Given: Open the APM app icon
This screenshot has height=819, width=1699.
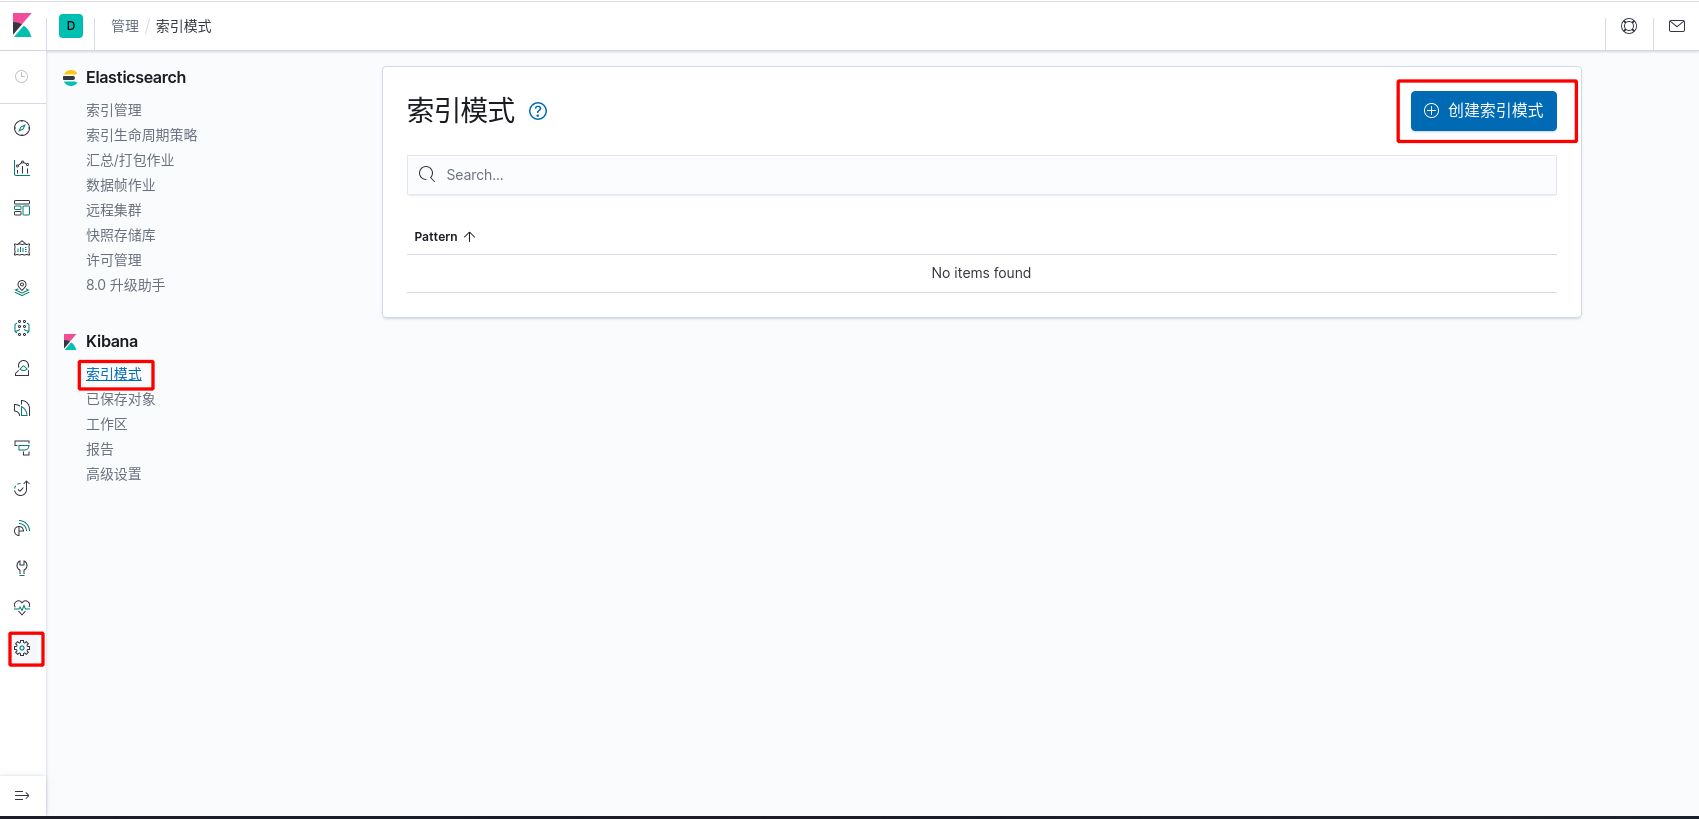Looking at the screenshot, I should coord(22,448).
